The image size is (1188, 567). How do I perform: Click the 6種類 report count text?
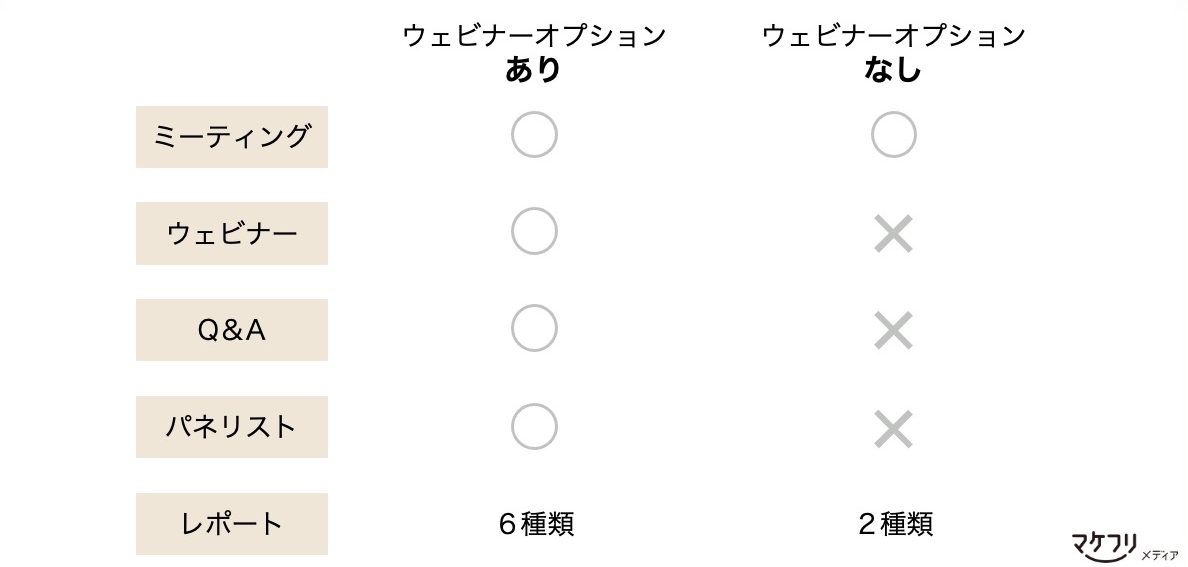[536, 524]
